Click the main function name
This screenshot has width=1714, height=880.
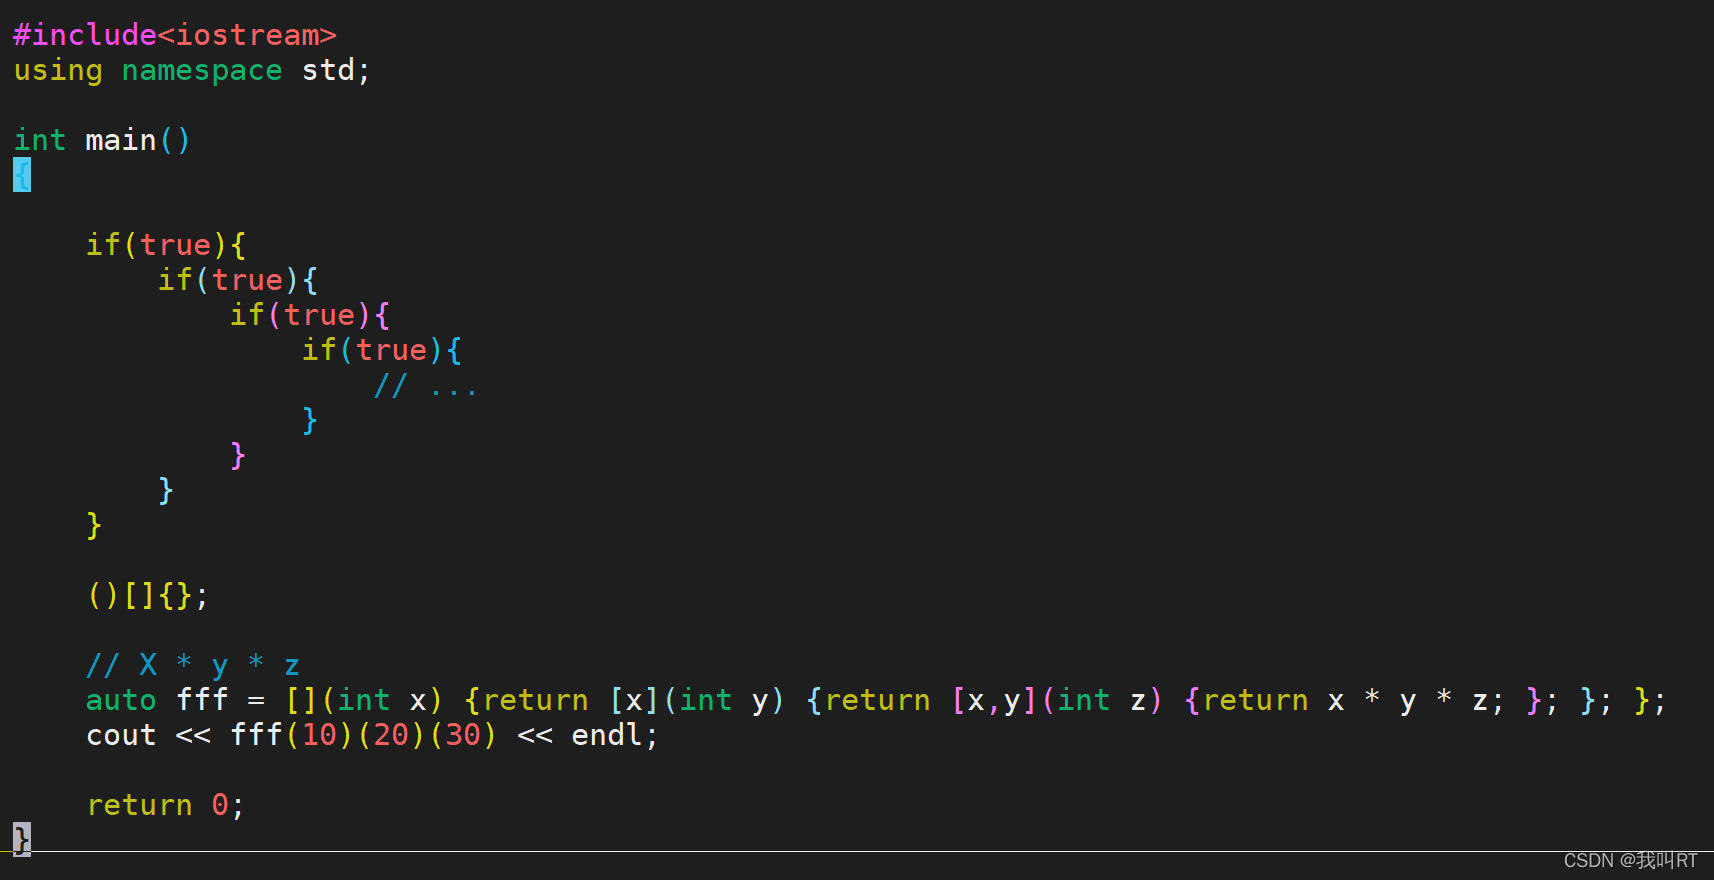pyautogui.click(x=121, y=140)
